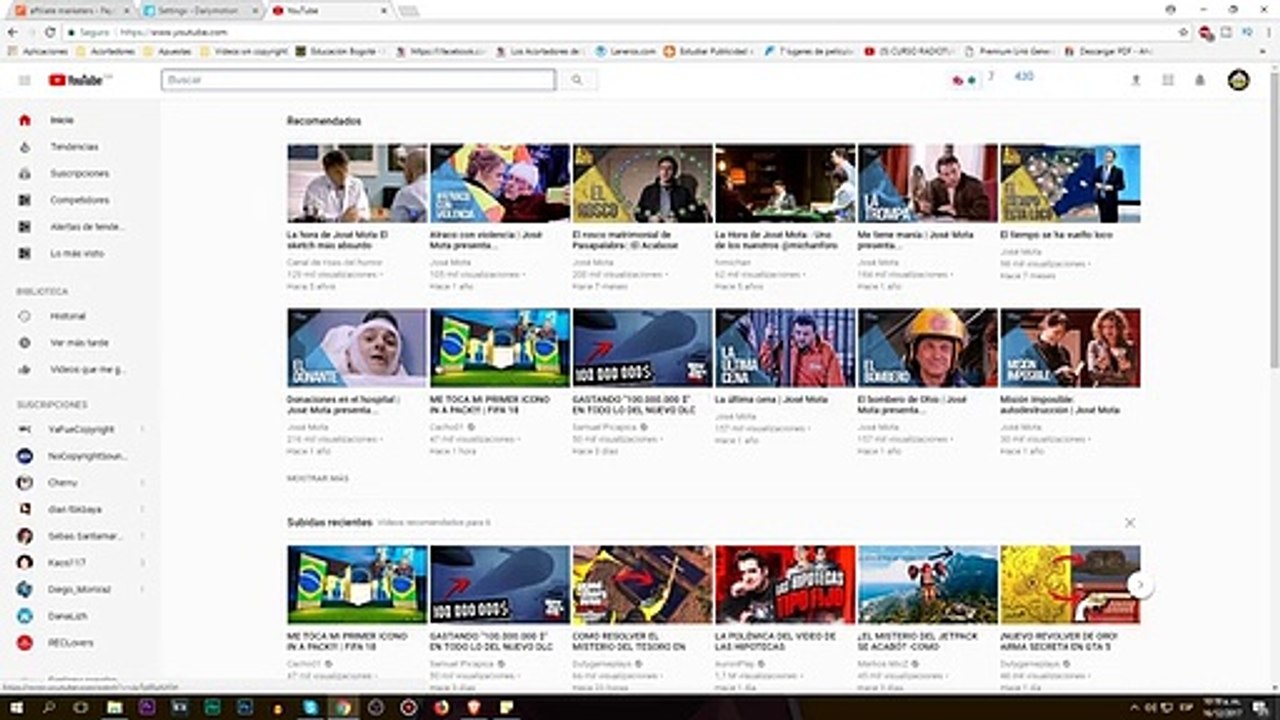1280x720 pixels.
Task: Open liked videos list in sidebar
Action: coord(80,370)
